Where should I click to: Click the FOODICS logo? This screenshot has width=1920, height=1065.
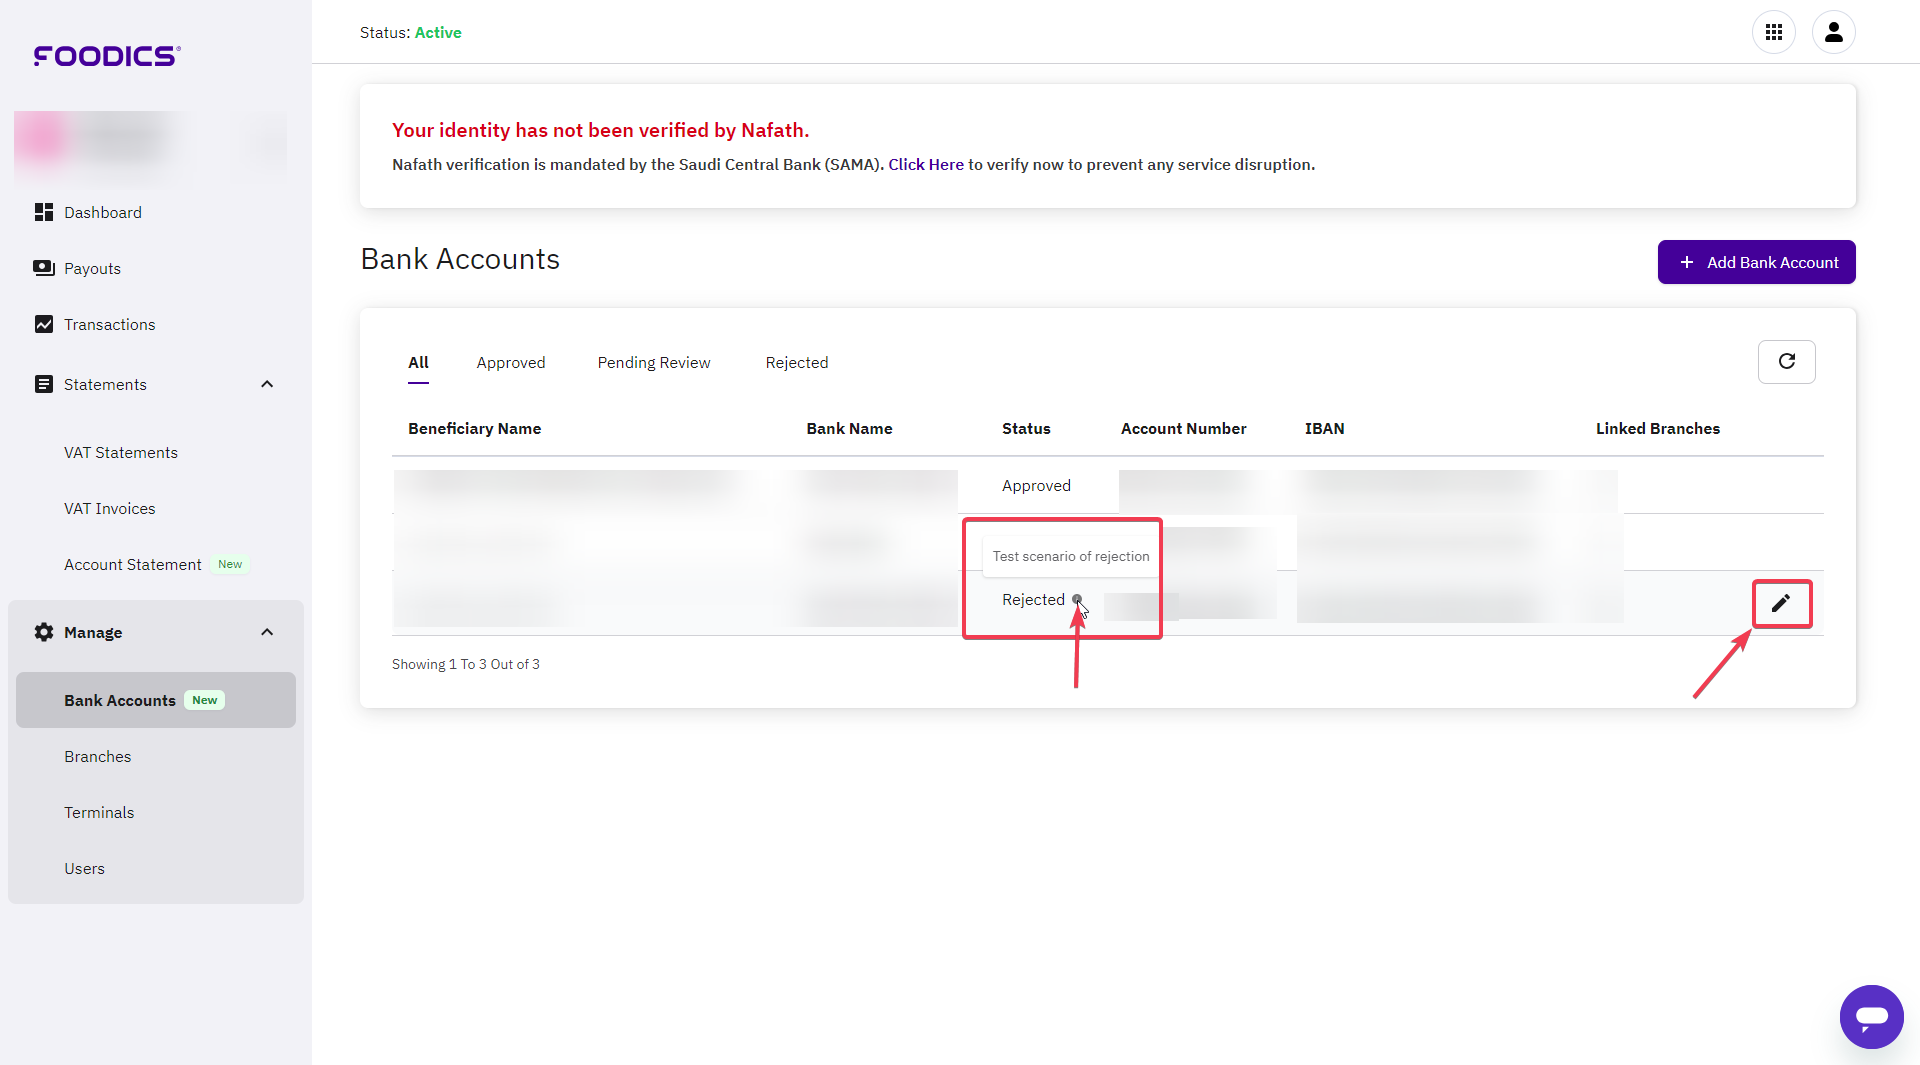coord(105,56)
